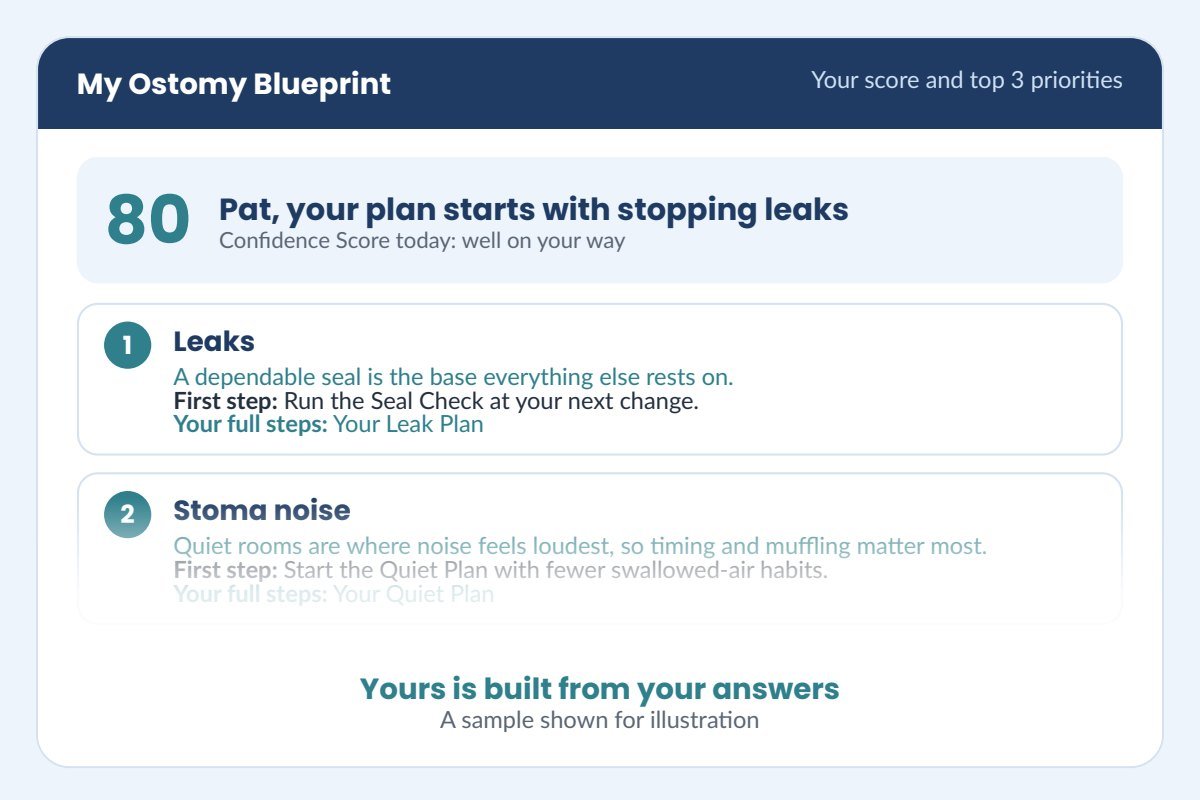Click the 'Your full steps:' label under Stoma noise

[x=251, y=594]
